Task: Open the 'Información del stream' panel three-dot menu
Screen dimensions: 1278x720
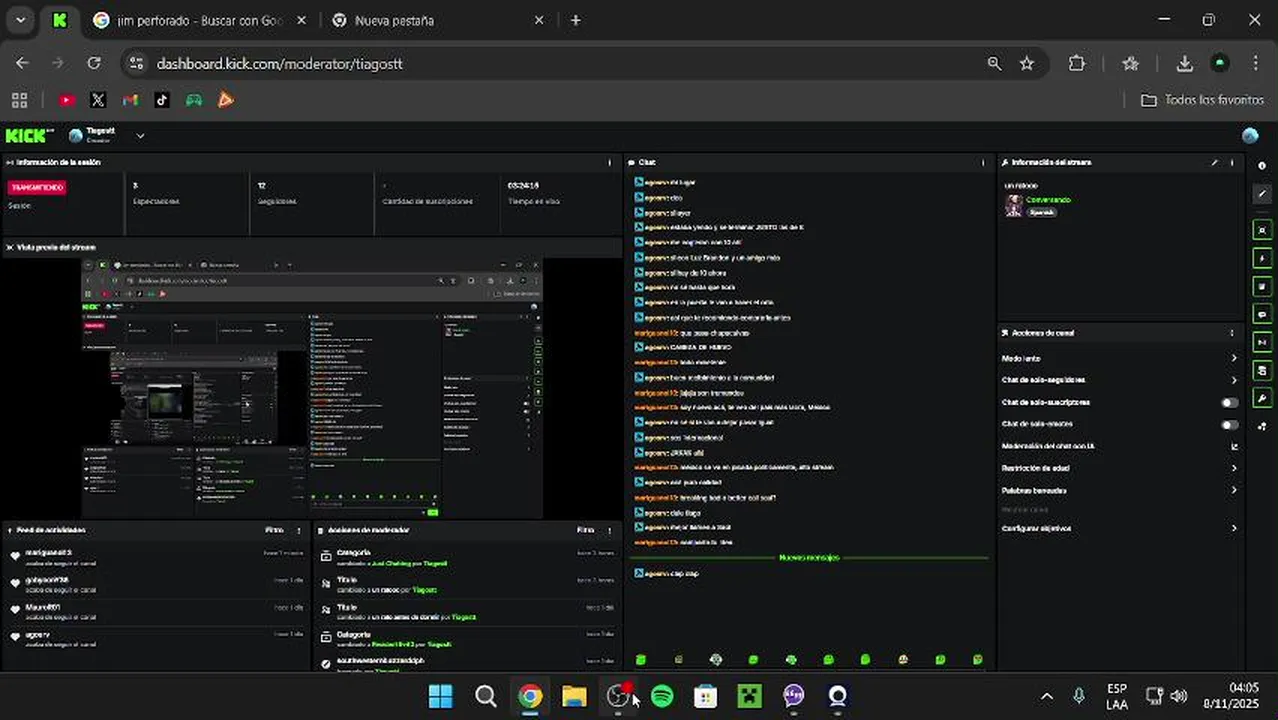Action: coord(1232,162)
